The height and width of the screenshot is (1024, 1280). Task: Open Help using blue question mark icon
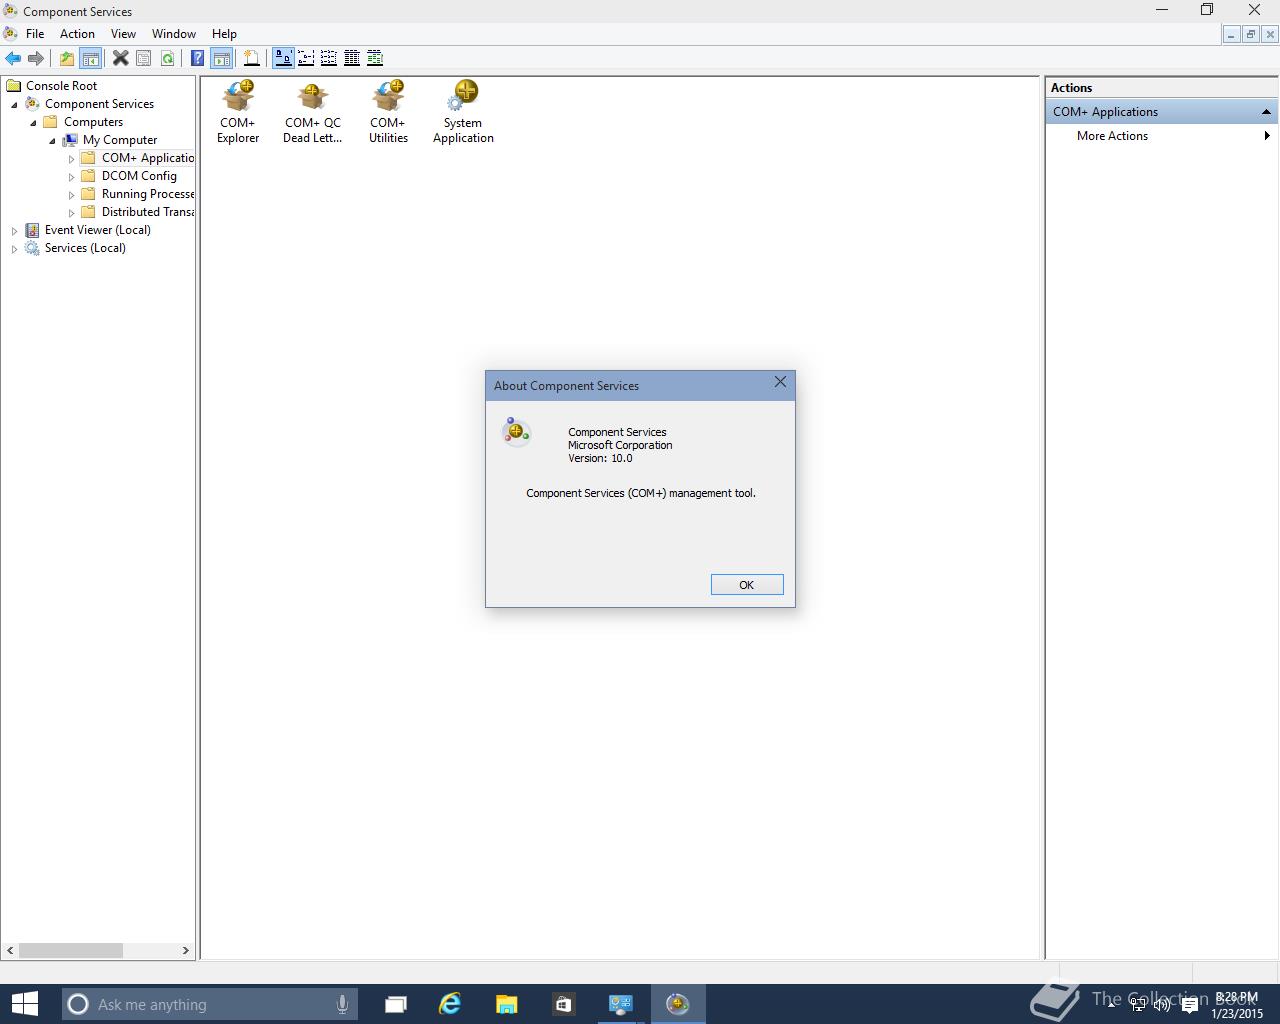tap(198, 58)
